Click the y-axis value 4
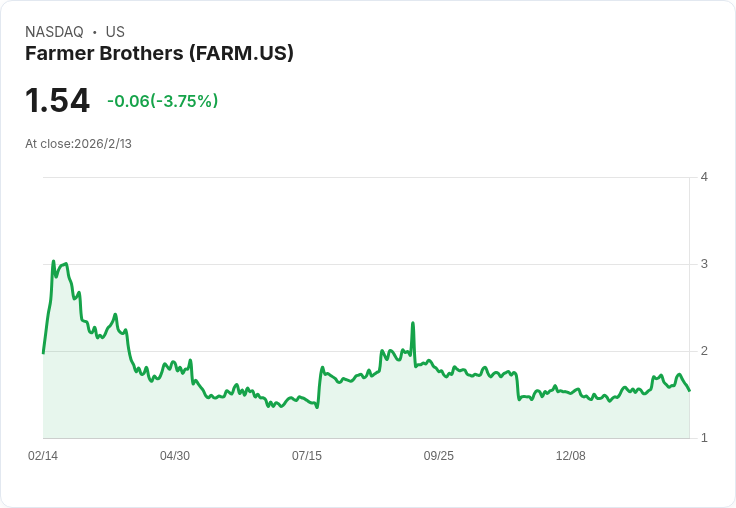Screen dimensions: 736x508 coord(704,177)
